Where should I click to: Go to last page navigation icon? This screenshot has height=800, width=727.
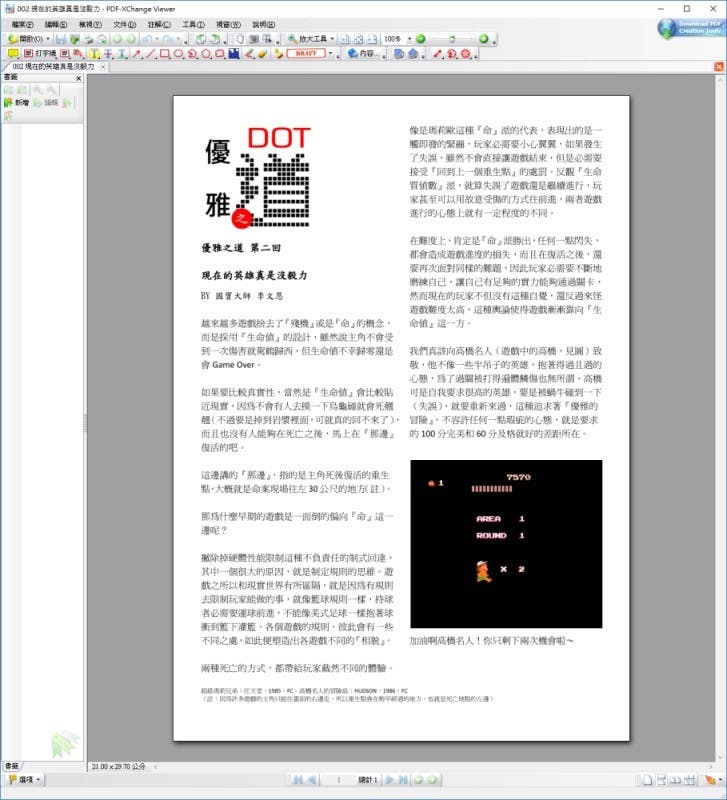[403, 780]
